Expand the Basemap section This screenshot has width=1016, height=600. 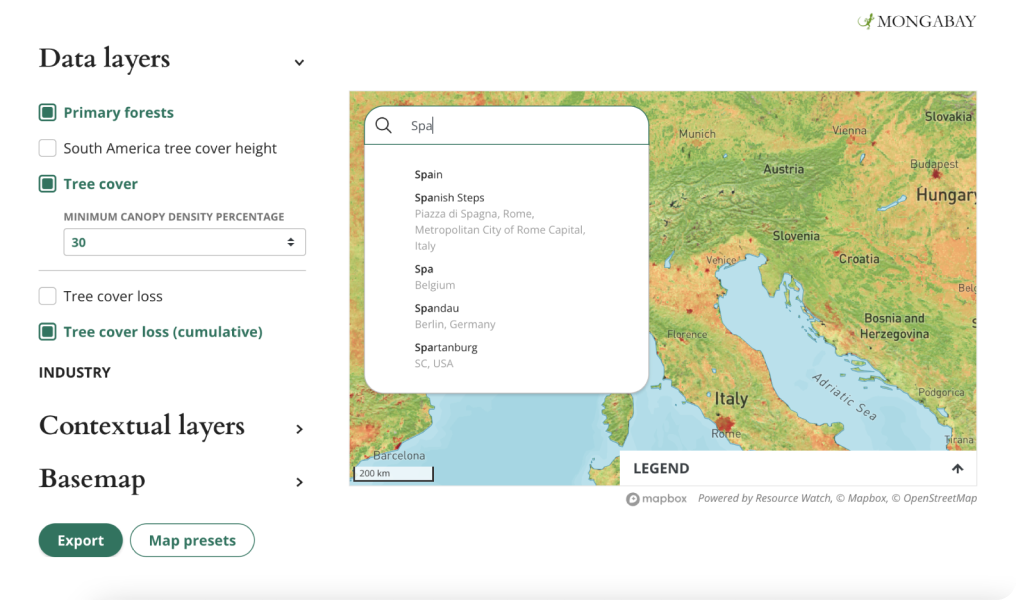(x=298, y=481)
